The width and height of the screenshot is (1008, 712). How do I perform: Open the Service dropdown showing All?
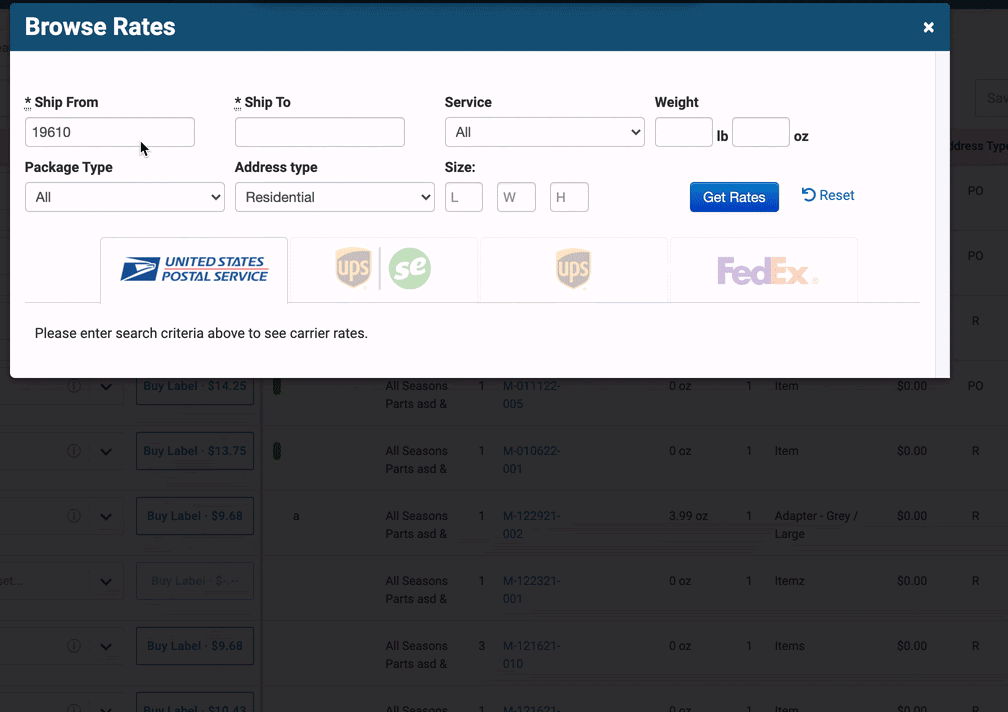coord(544,131)
